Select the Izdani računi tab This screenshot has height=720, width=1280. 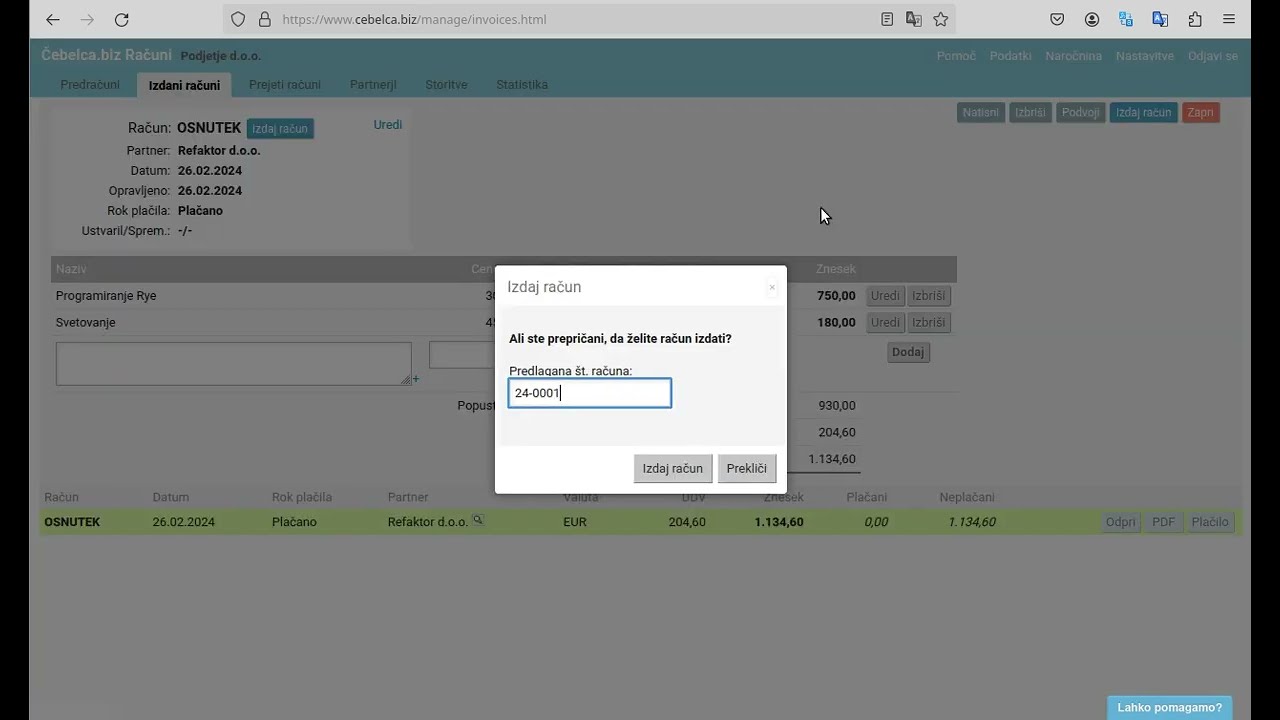[184, 85]
